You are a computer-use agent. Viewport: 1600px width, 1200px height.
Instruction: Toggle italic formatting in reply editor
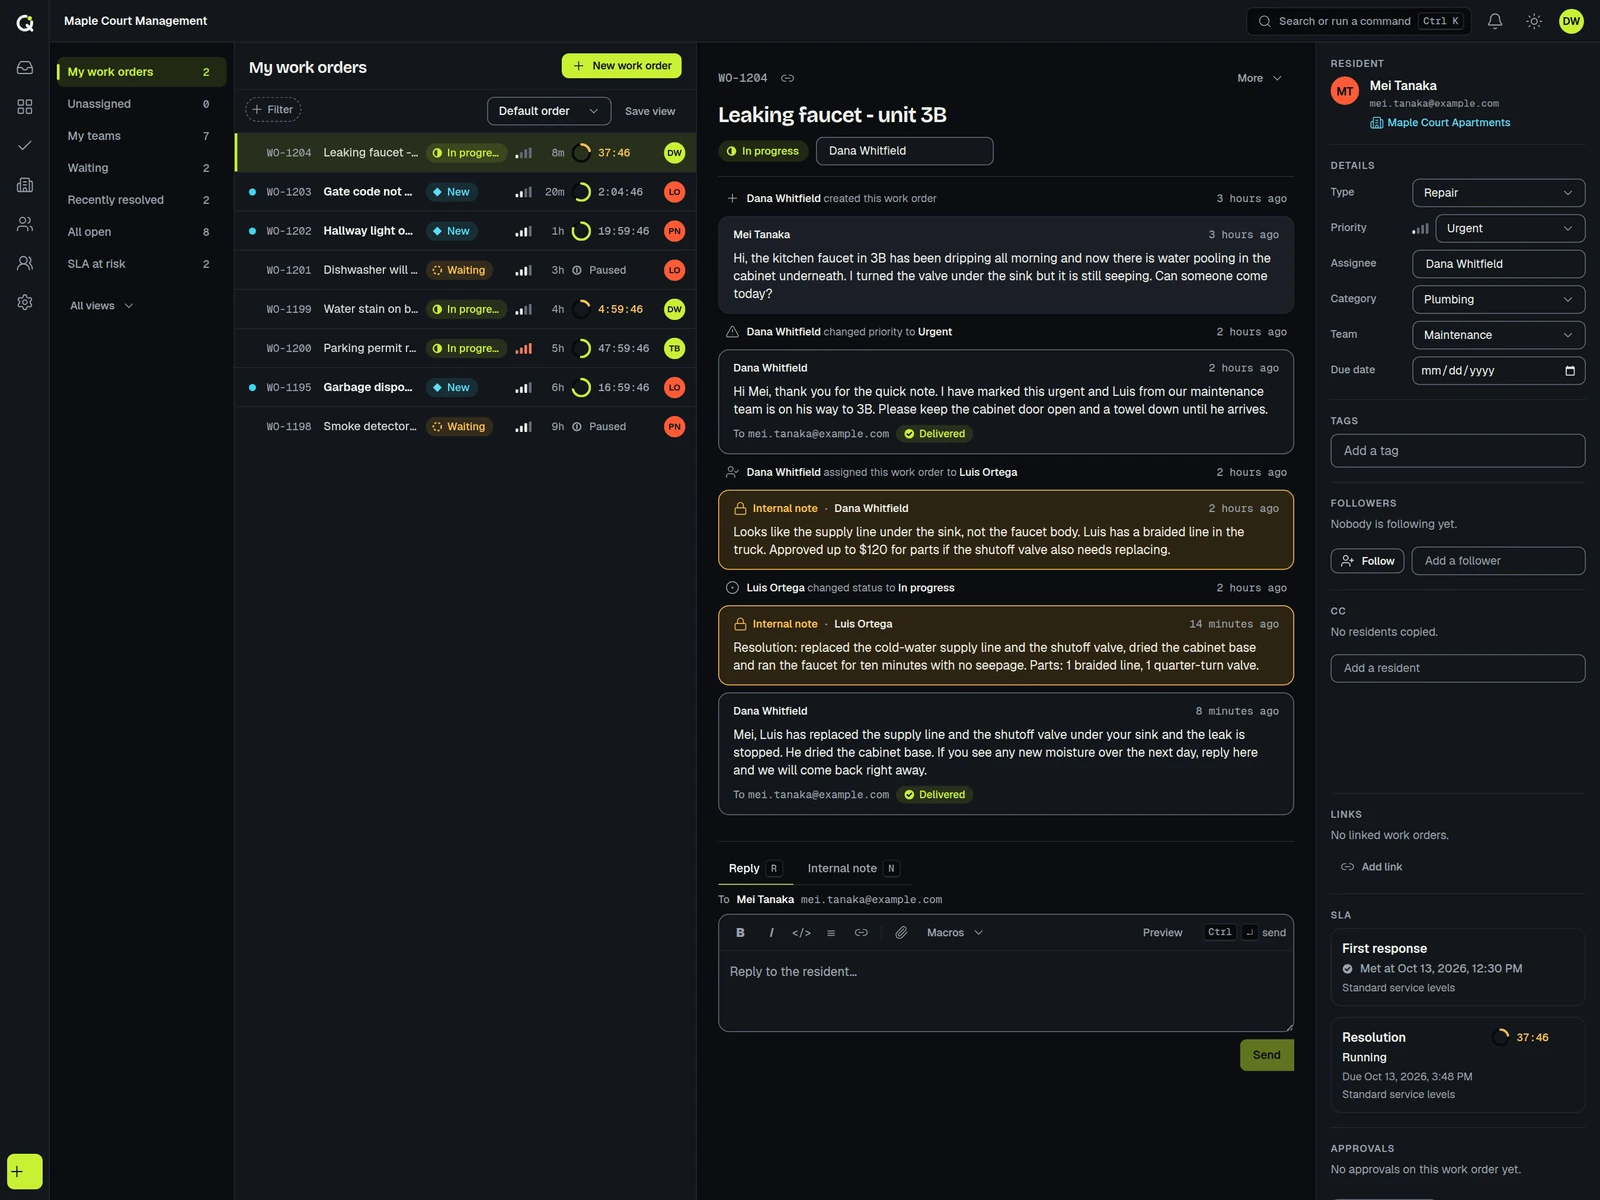click(x=771, y=932)
